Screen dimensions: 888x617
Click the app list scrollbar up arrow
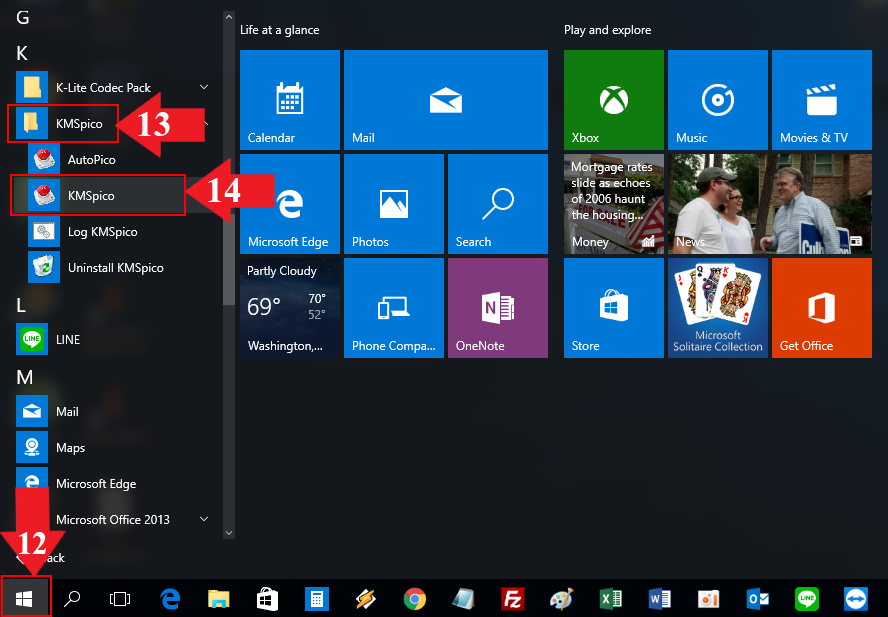tap(229, 17)
